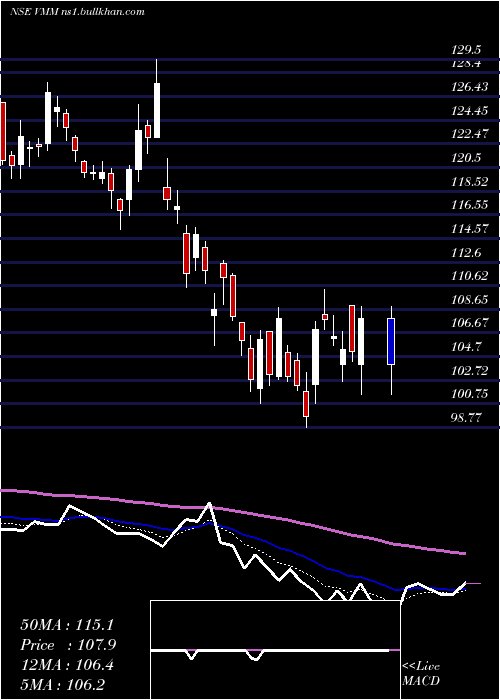Screen dimensions: 500x700
Task: Click the 12MA : 106.4 readout
Action: [x=67, y=666]
